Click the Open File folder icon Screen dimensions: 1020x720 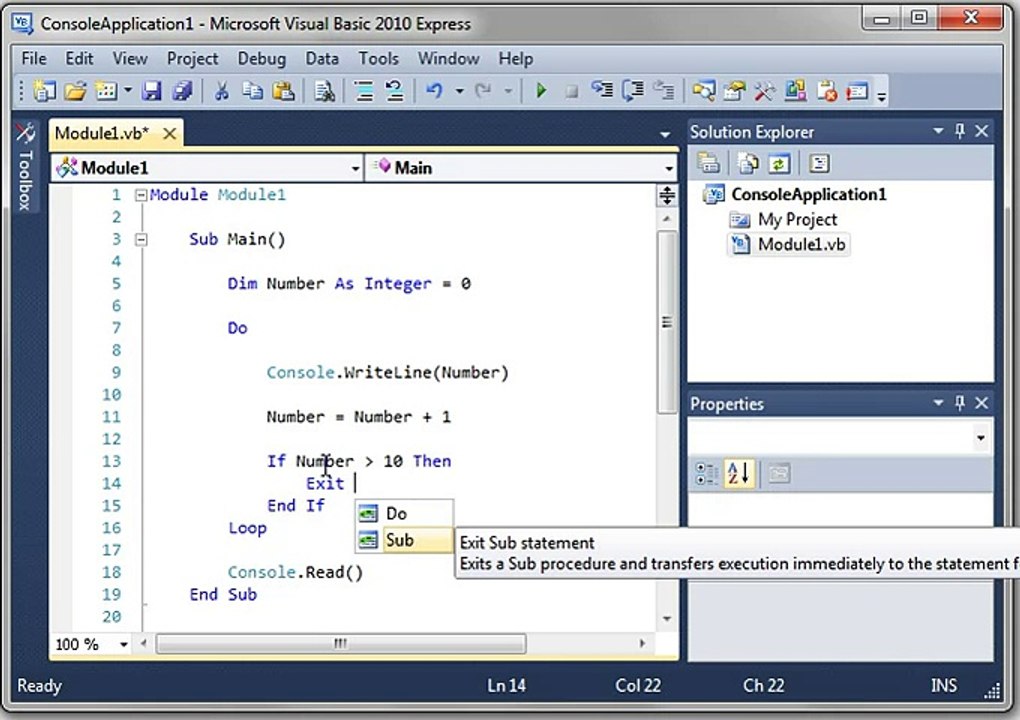click(x=75, y=90)
